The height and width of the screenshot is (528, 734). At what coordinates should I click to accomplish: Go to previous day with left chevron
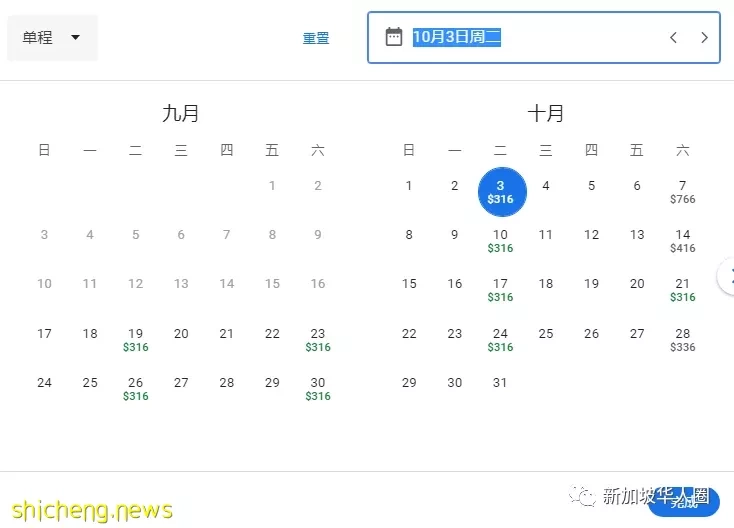pyautogui.click(x=673, y=37)
